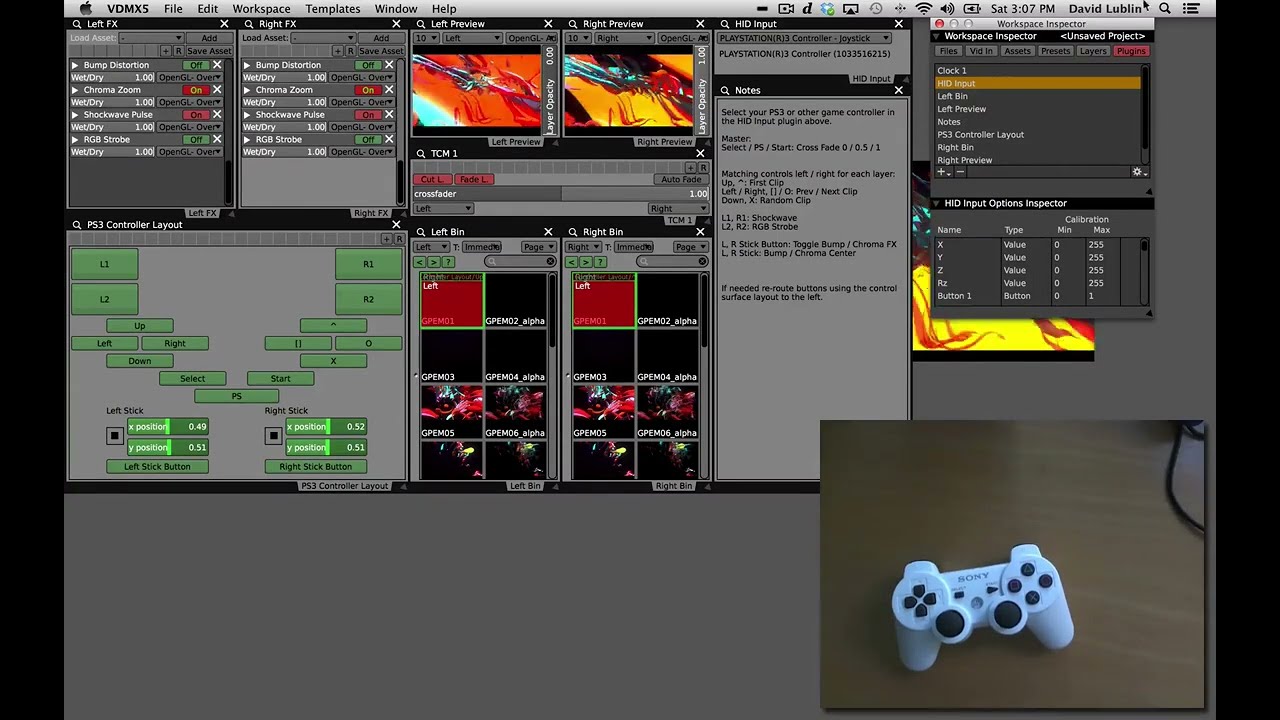1280x720 pixels.
Task: Toggle Bump Distortion Off switch in Left FX
Action: coord(197,65)
